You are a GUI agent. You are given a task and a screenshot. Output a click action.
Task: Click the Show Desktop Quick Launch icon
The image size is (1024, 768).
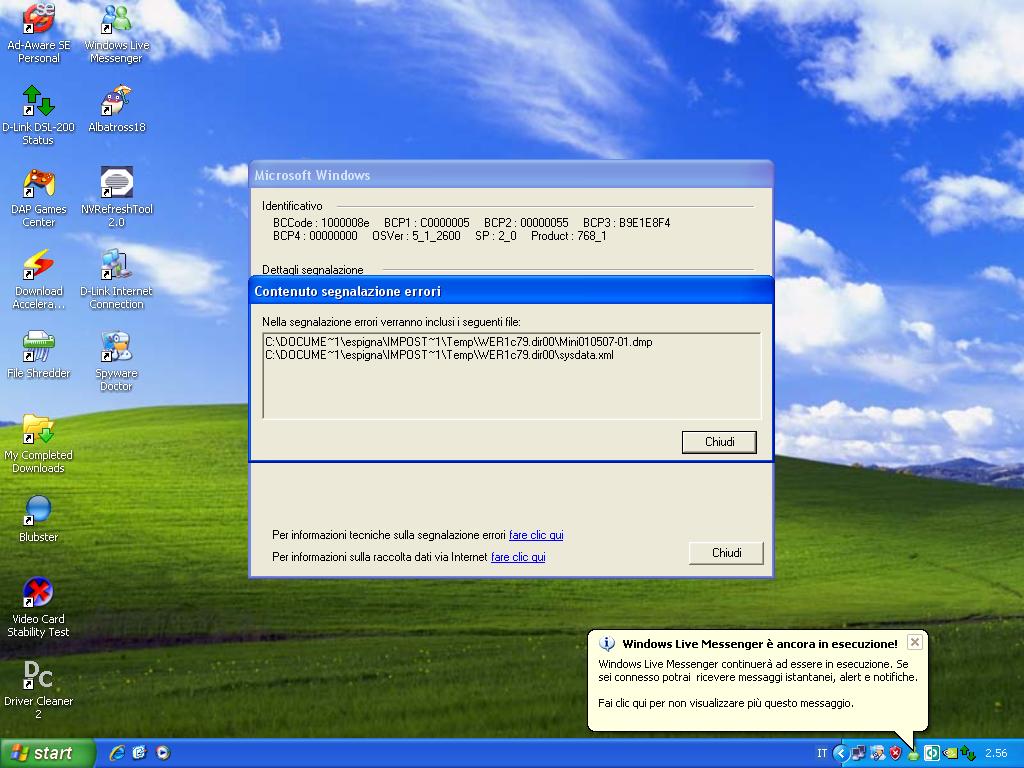coord(140,753)
